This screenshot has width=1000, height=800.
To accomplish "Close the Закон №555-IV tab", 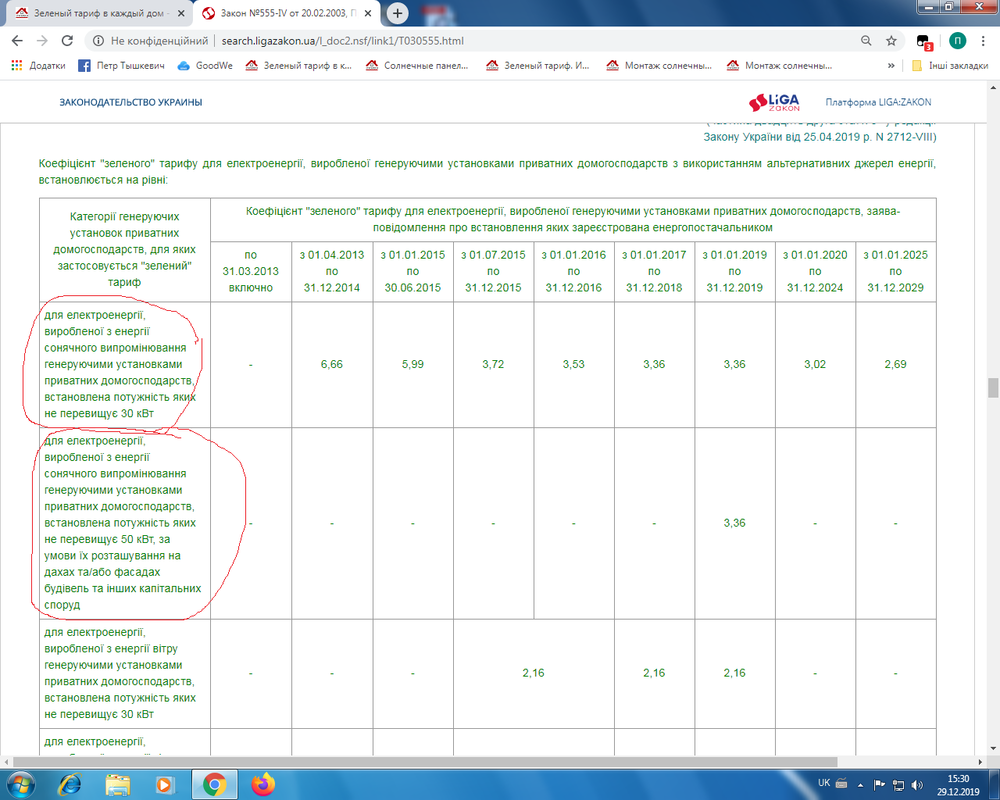I will coord(367,13).
